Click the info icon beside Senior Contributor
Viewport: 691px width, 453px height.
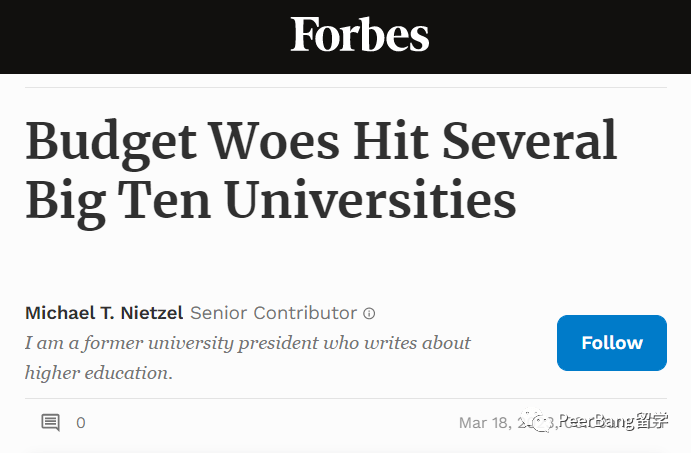(x=369, y=313)
